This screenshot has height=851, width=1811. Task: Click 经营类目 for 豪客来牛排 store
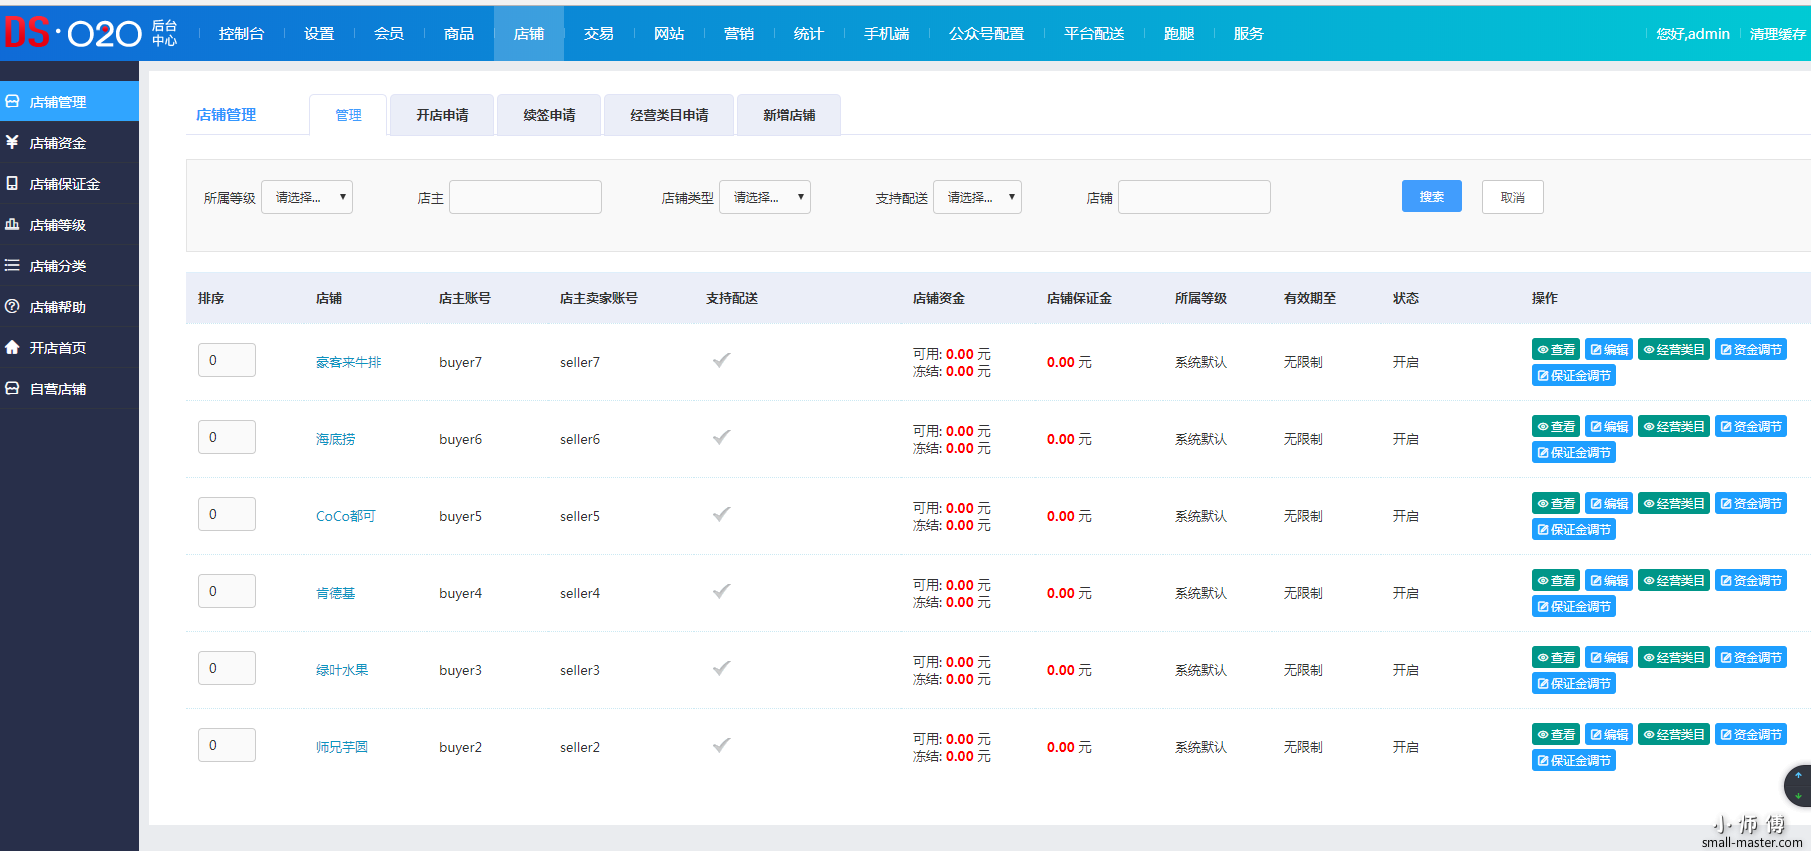pyautogui.click(x=1674, y=350)
